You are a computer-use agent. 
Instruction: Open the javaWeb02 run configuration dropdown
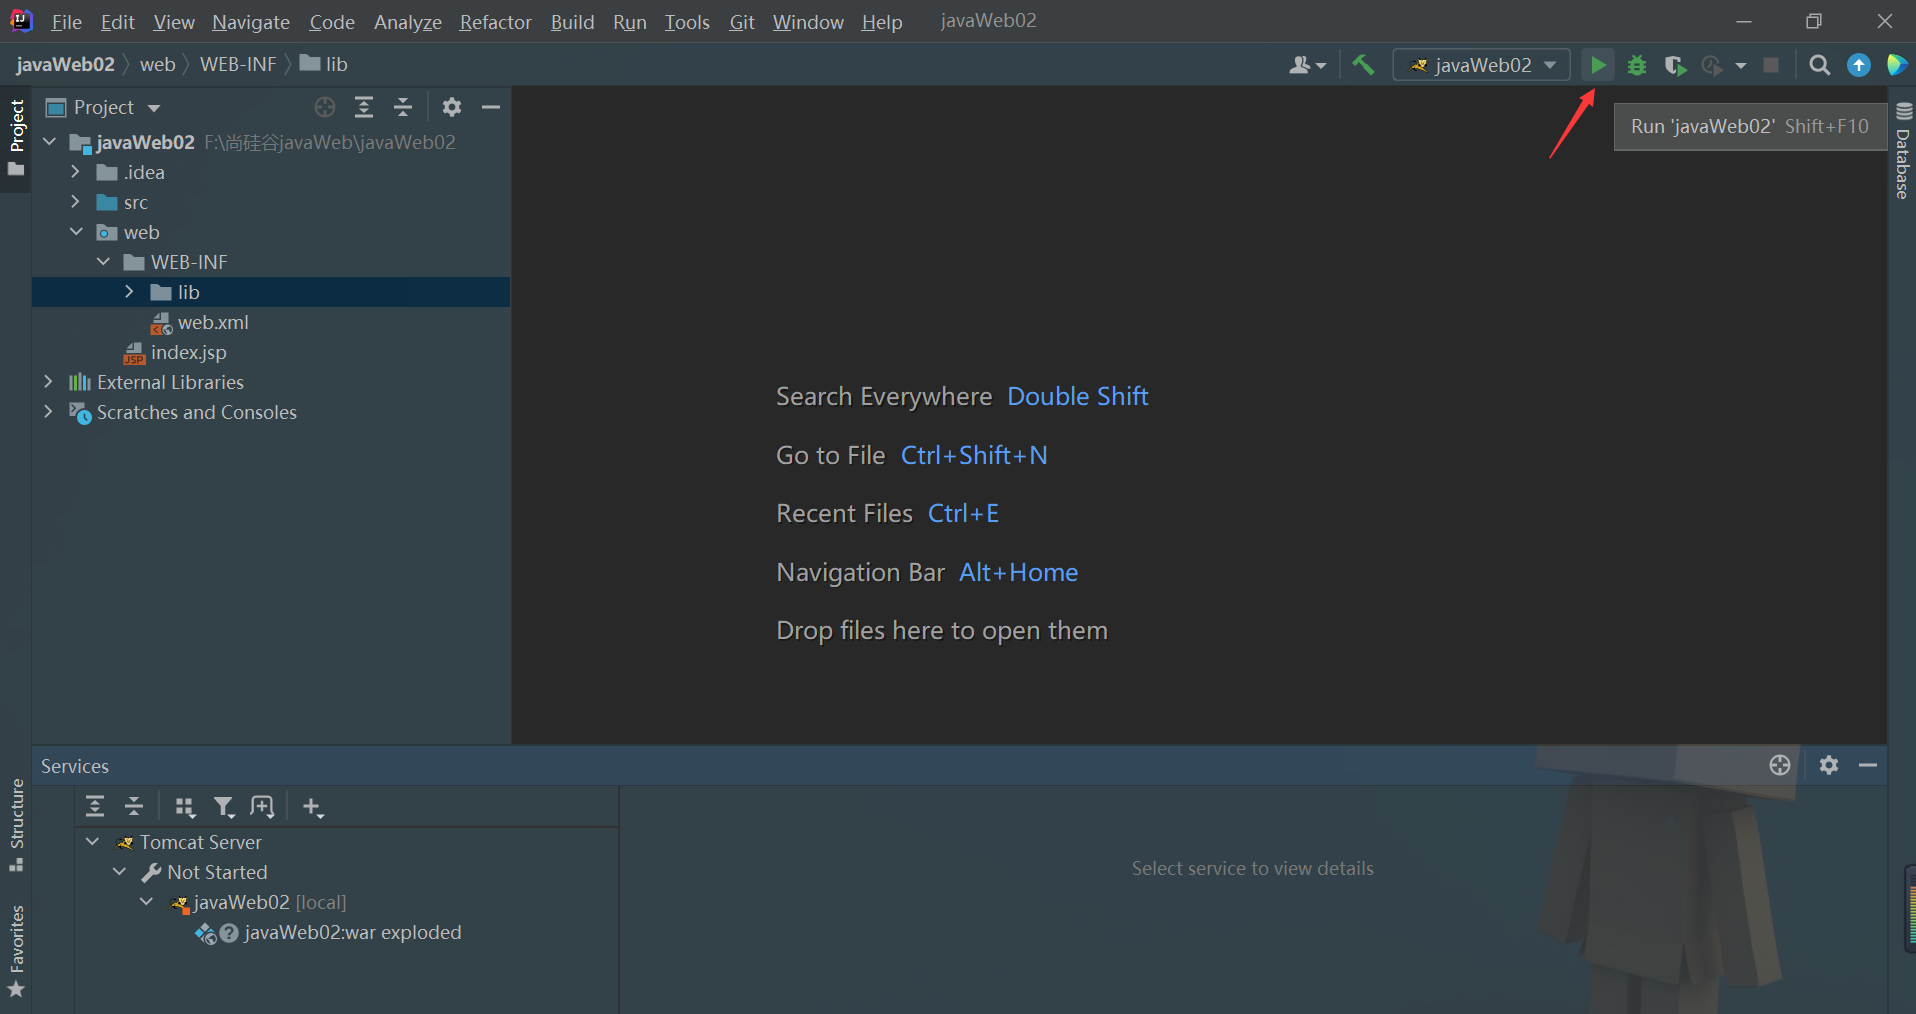[1482, 65]
